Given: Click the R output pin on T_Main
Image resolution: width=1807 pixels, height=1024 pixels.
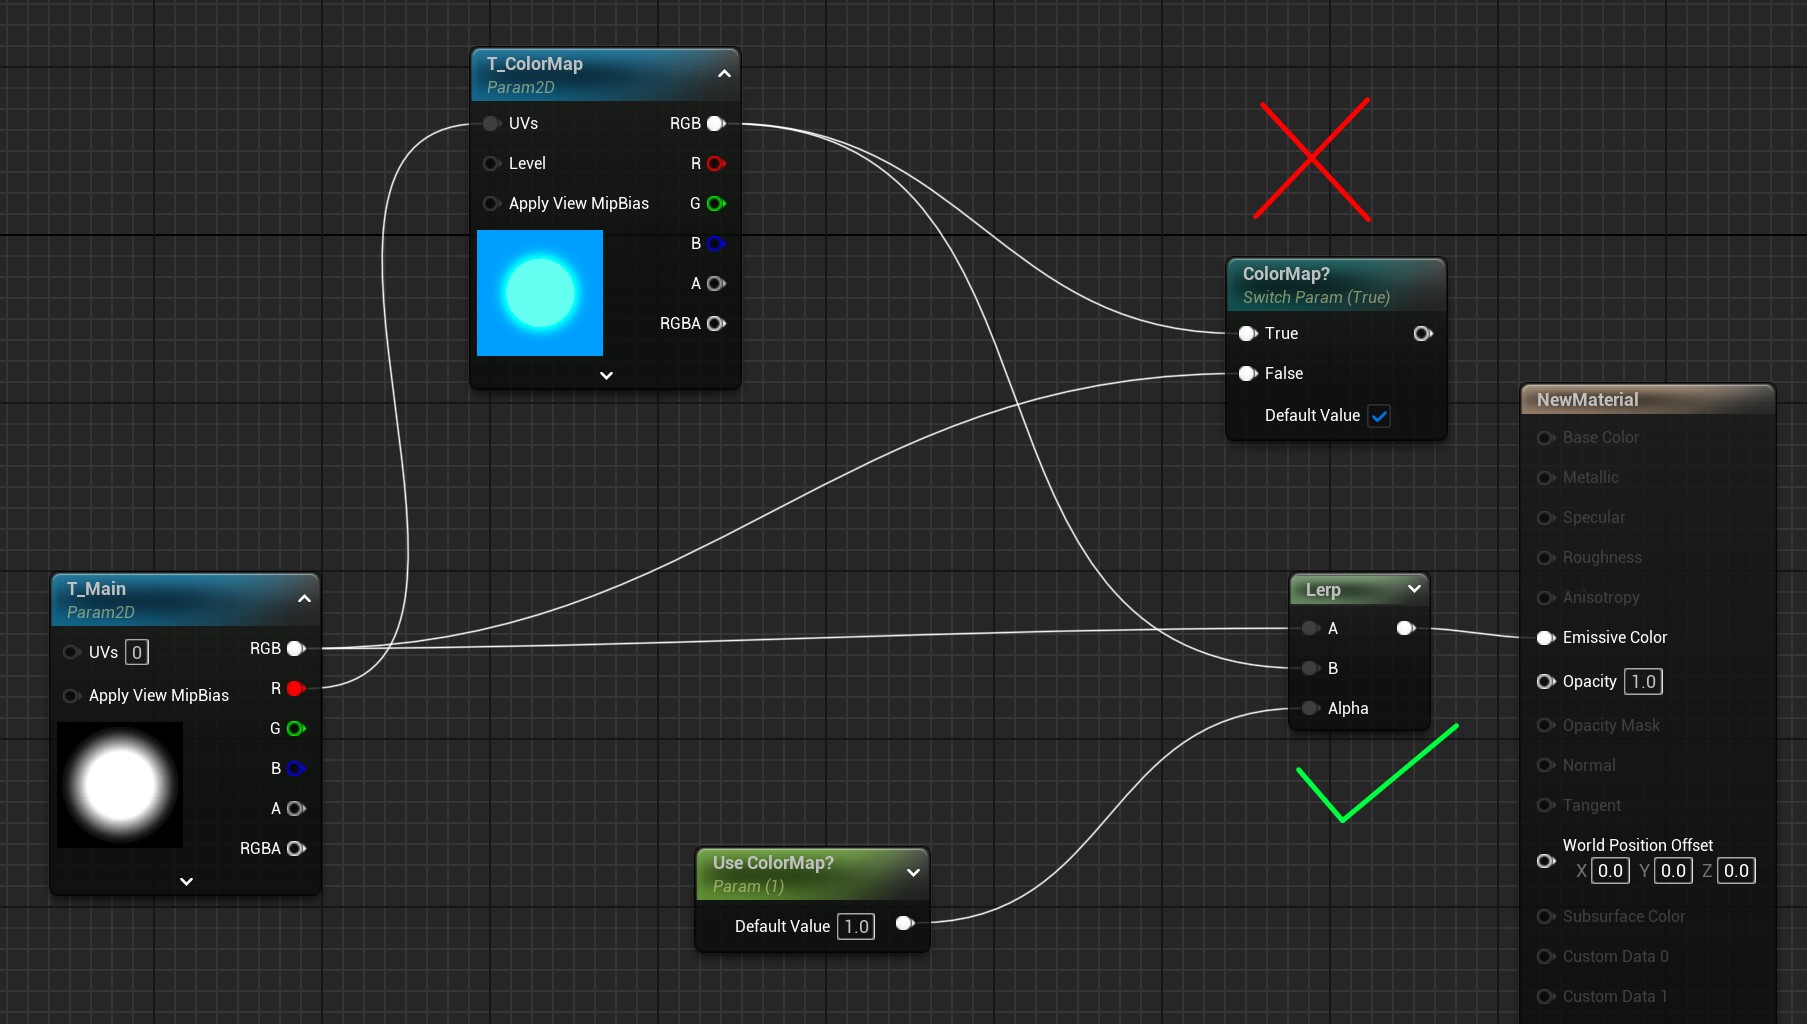Looking at the screenshot, I should tap(293, 688).
